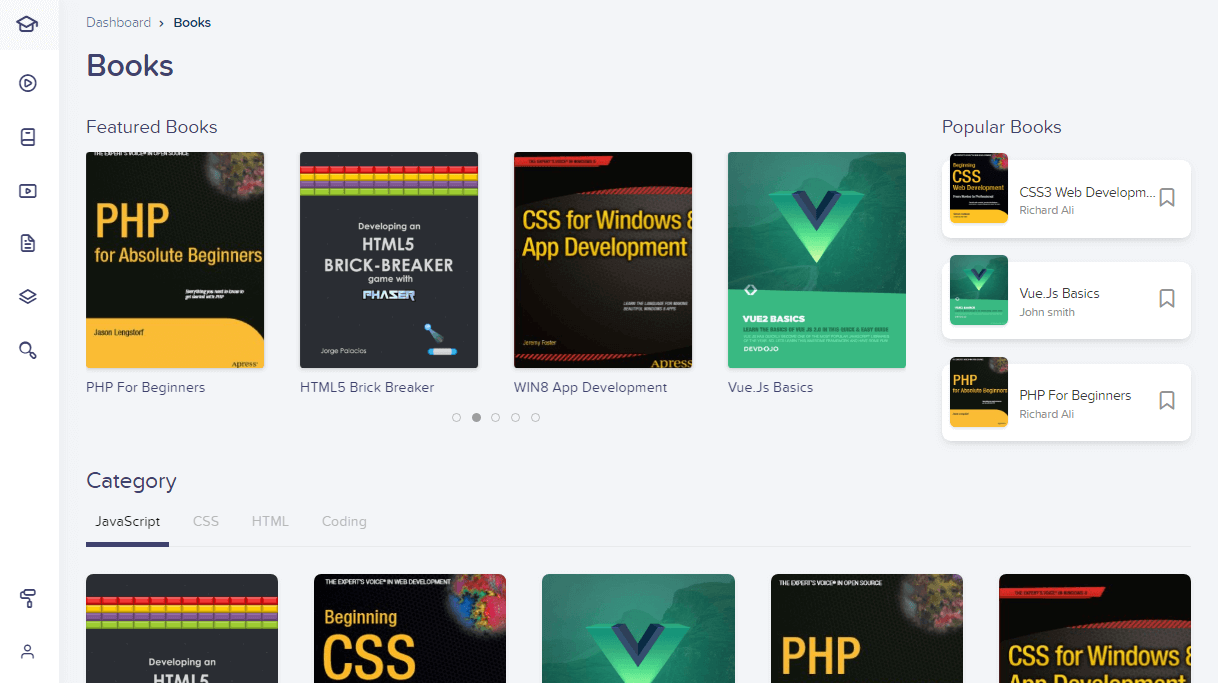Open search using the magnifier icon
This screenshot has width=1218, height=683.
click(28, 349)
